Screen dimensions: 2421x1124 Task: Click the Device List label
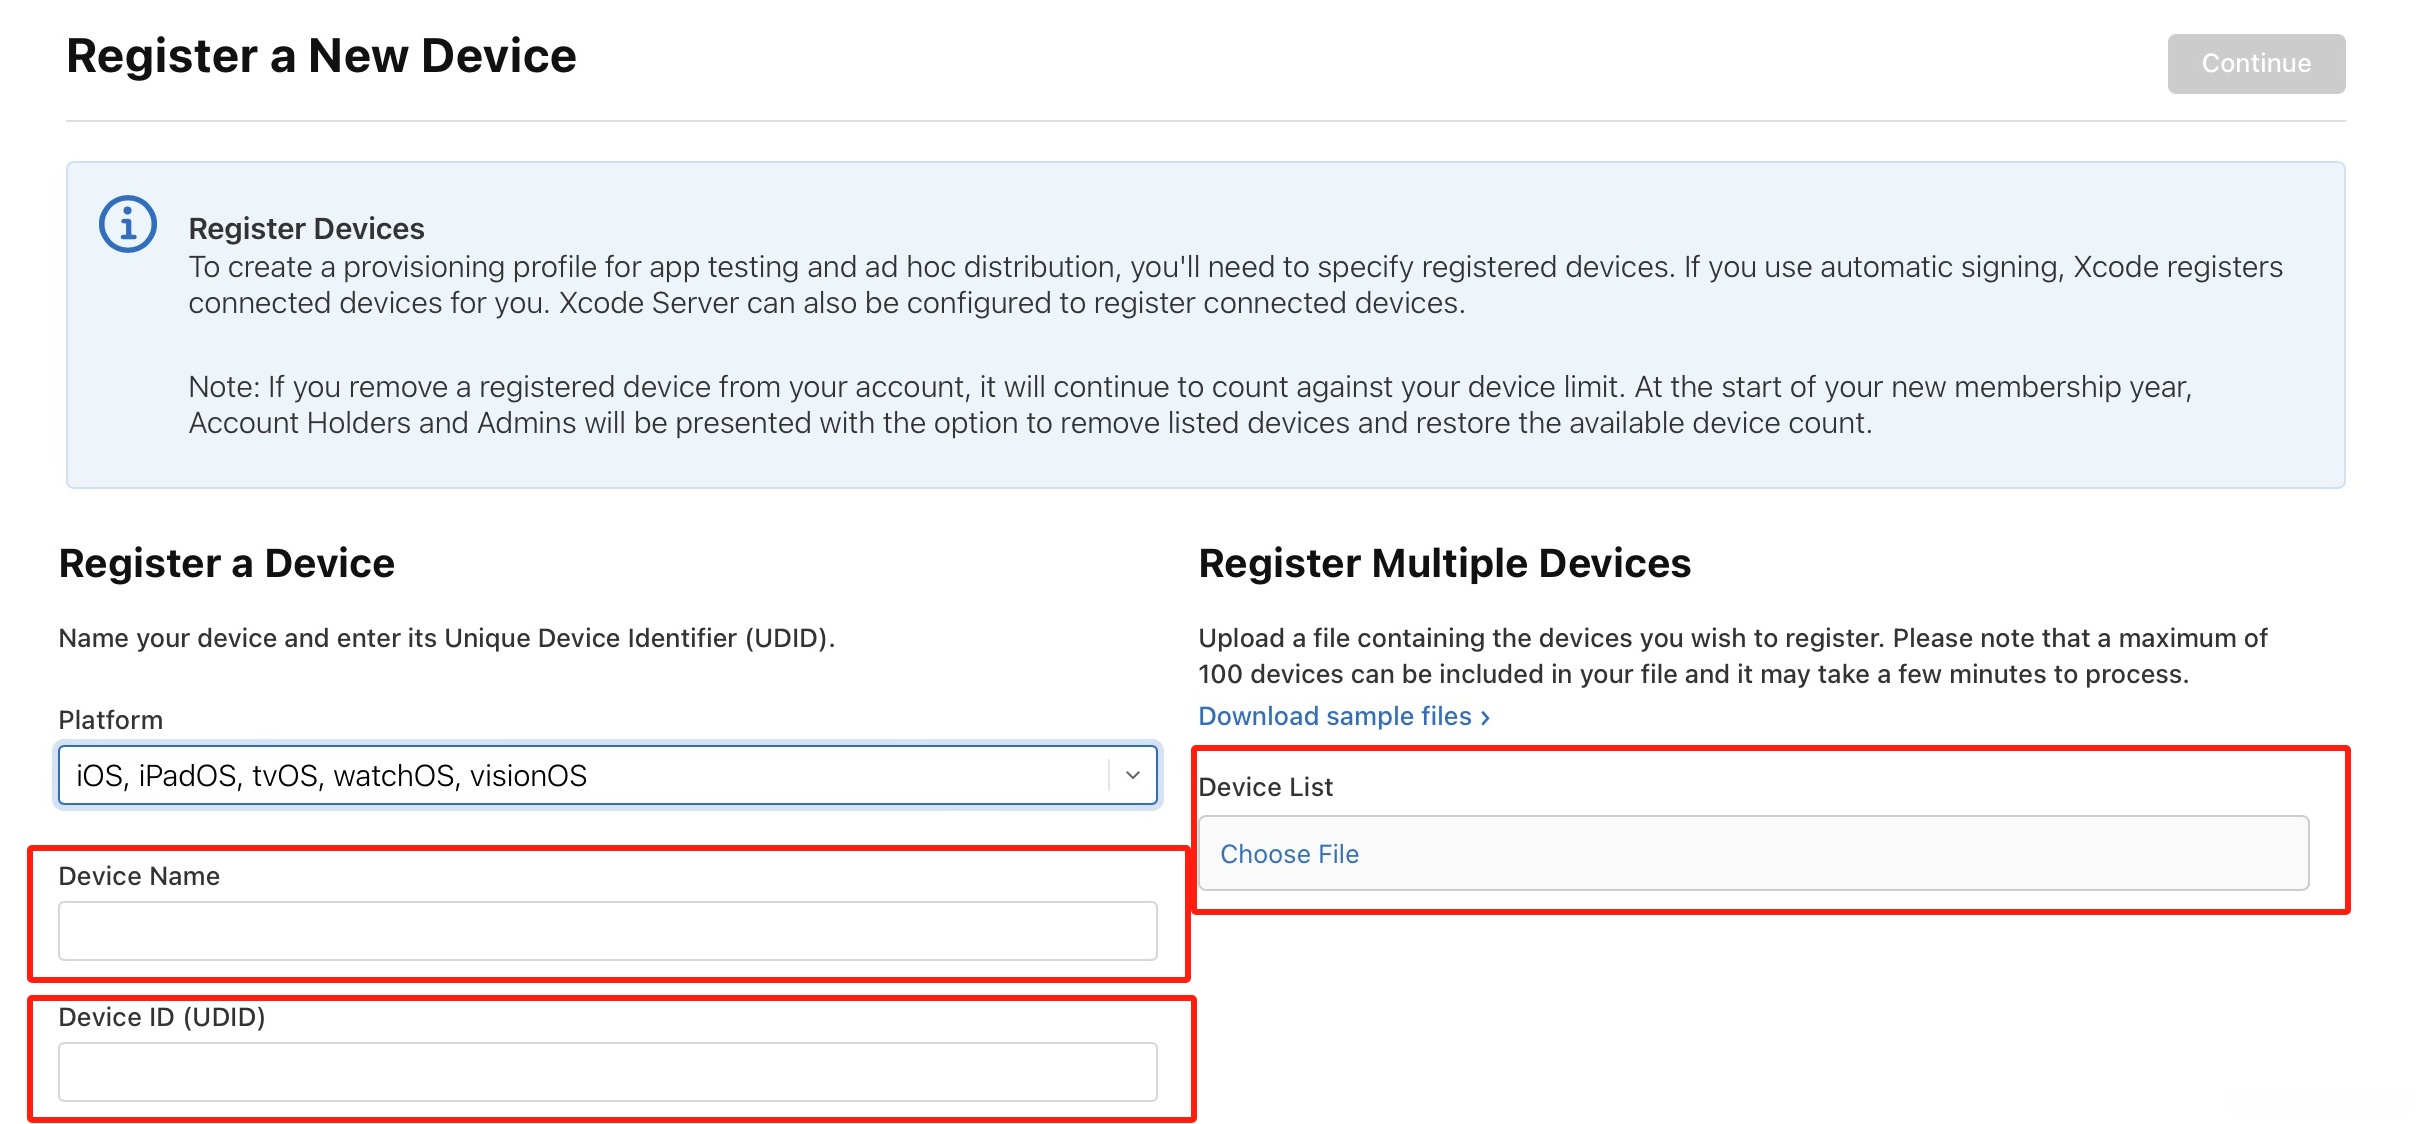click(1265, 787)
